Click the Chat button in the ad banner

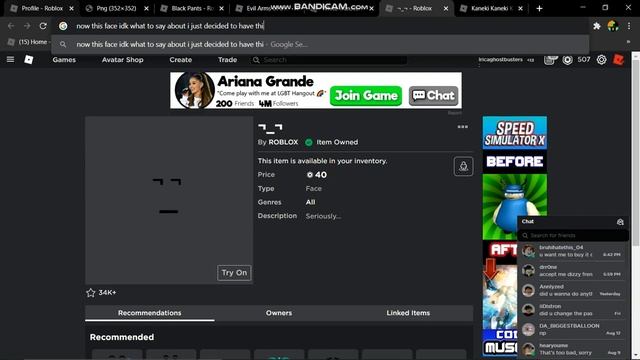[x=433, y=96]
